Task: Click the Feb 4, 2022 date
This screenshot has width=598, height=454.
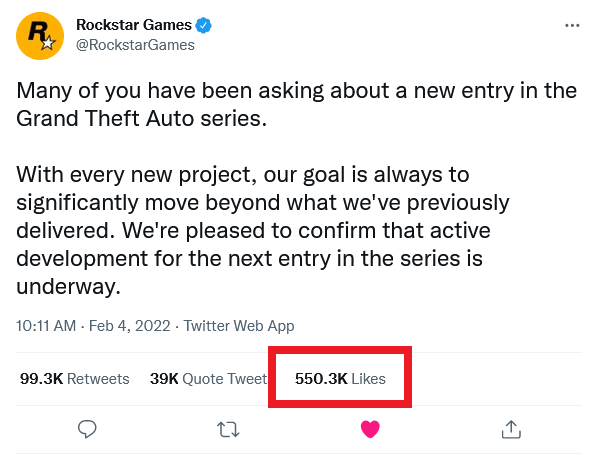Action: tap(130, 326)
